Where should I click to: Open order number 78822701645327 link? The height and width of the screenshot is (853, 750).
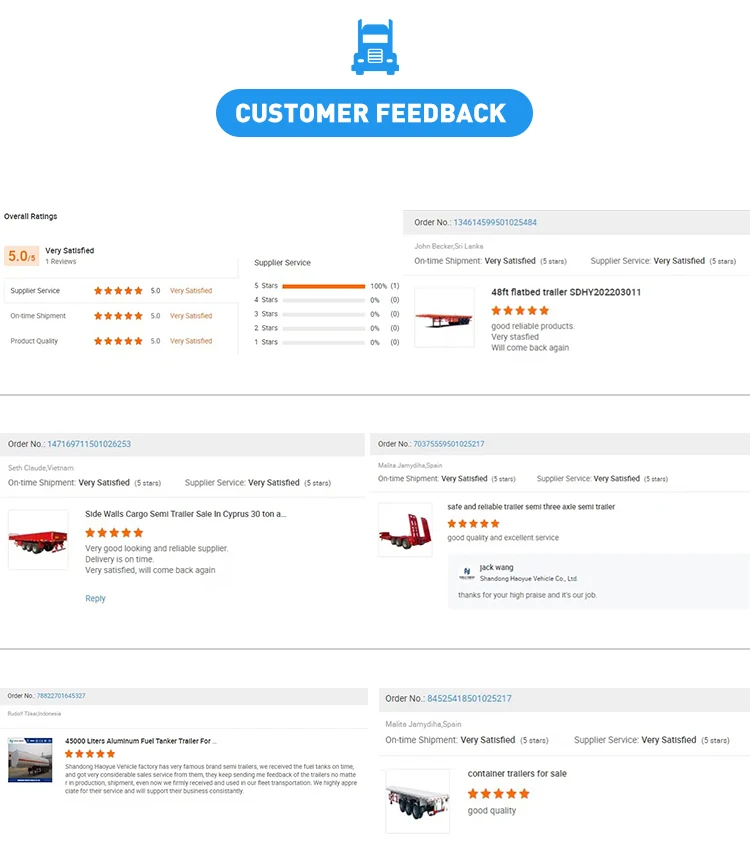point(61,696)
